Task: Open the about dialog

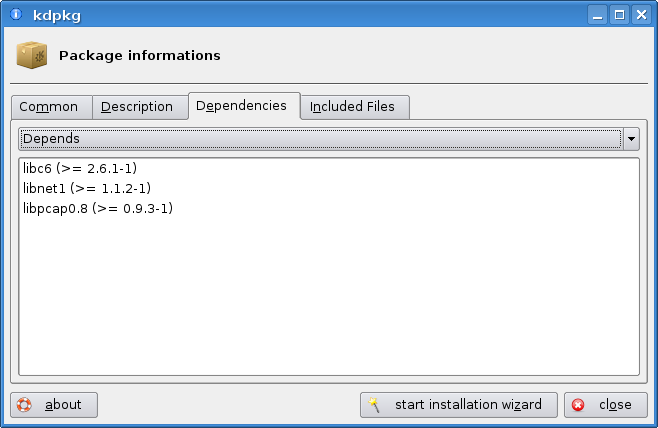Action: click(x=54, y=405)
